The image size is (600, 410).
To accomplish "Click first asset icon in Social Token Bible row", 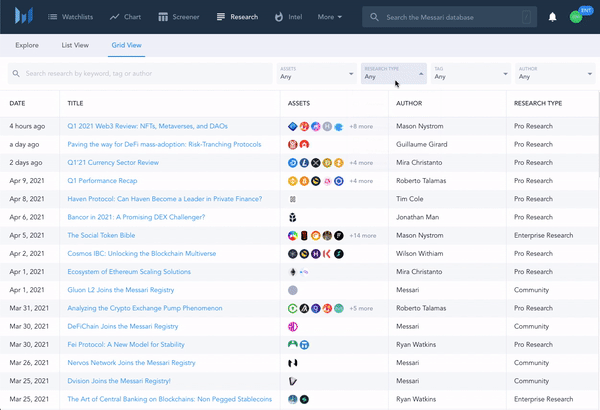I will pos(293,235).
